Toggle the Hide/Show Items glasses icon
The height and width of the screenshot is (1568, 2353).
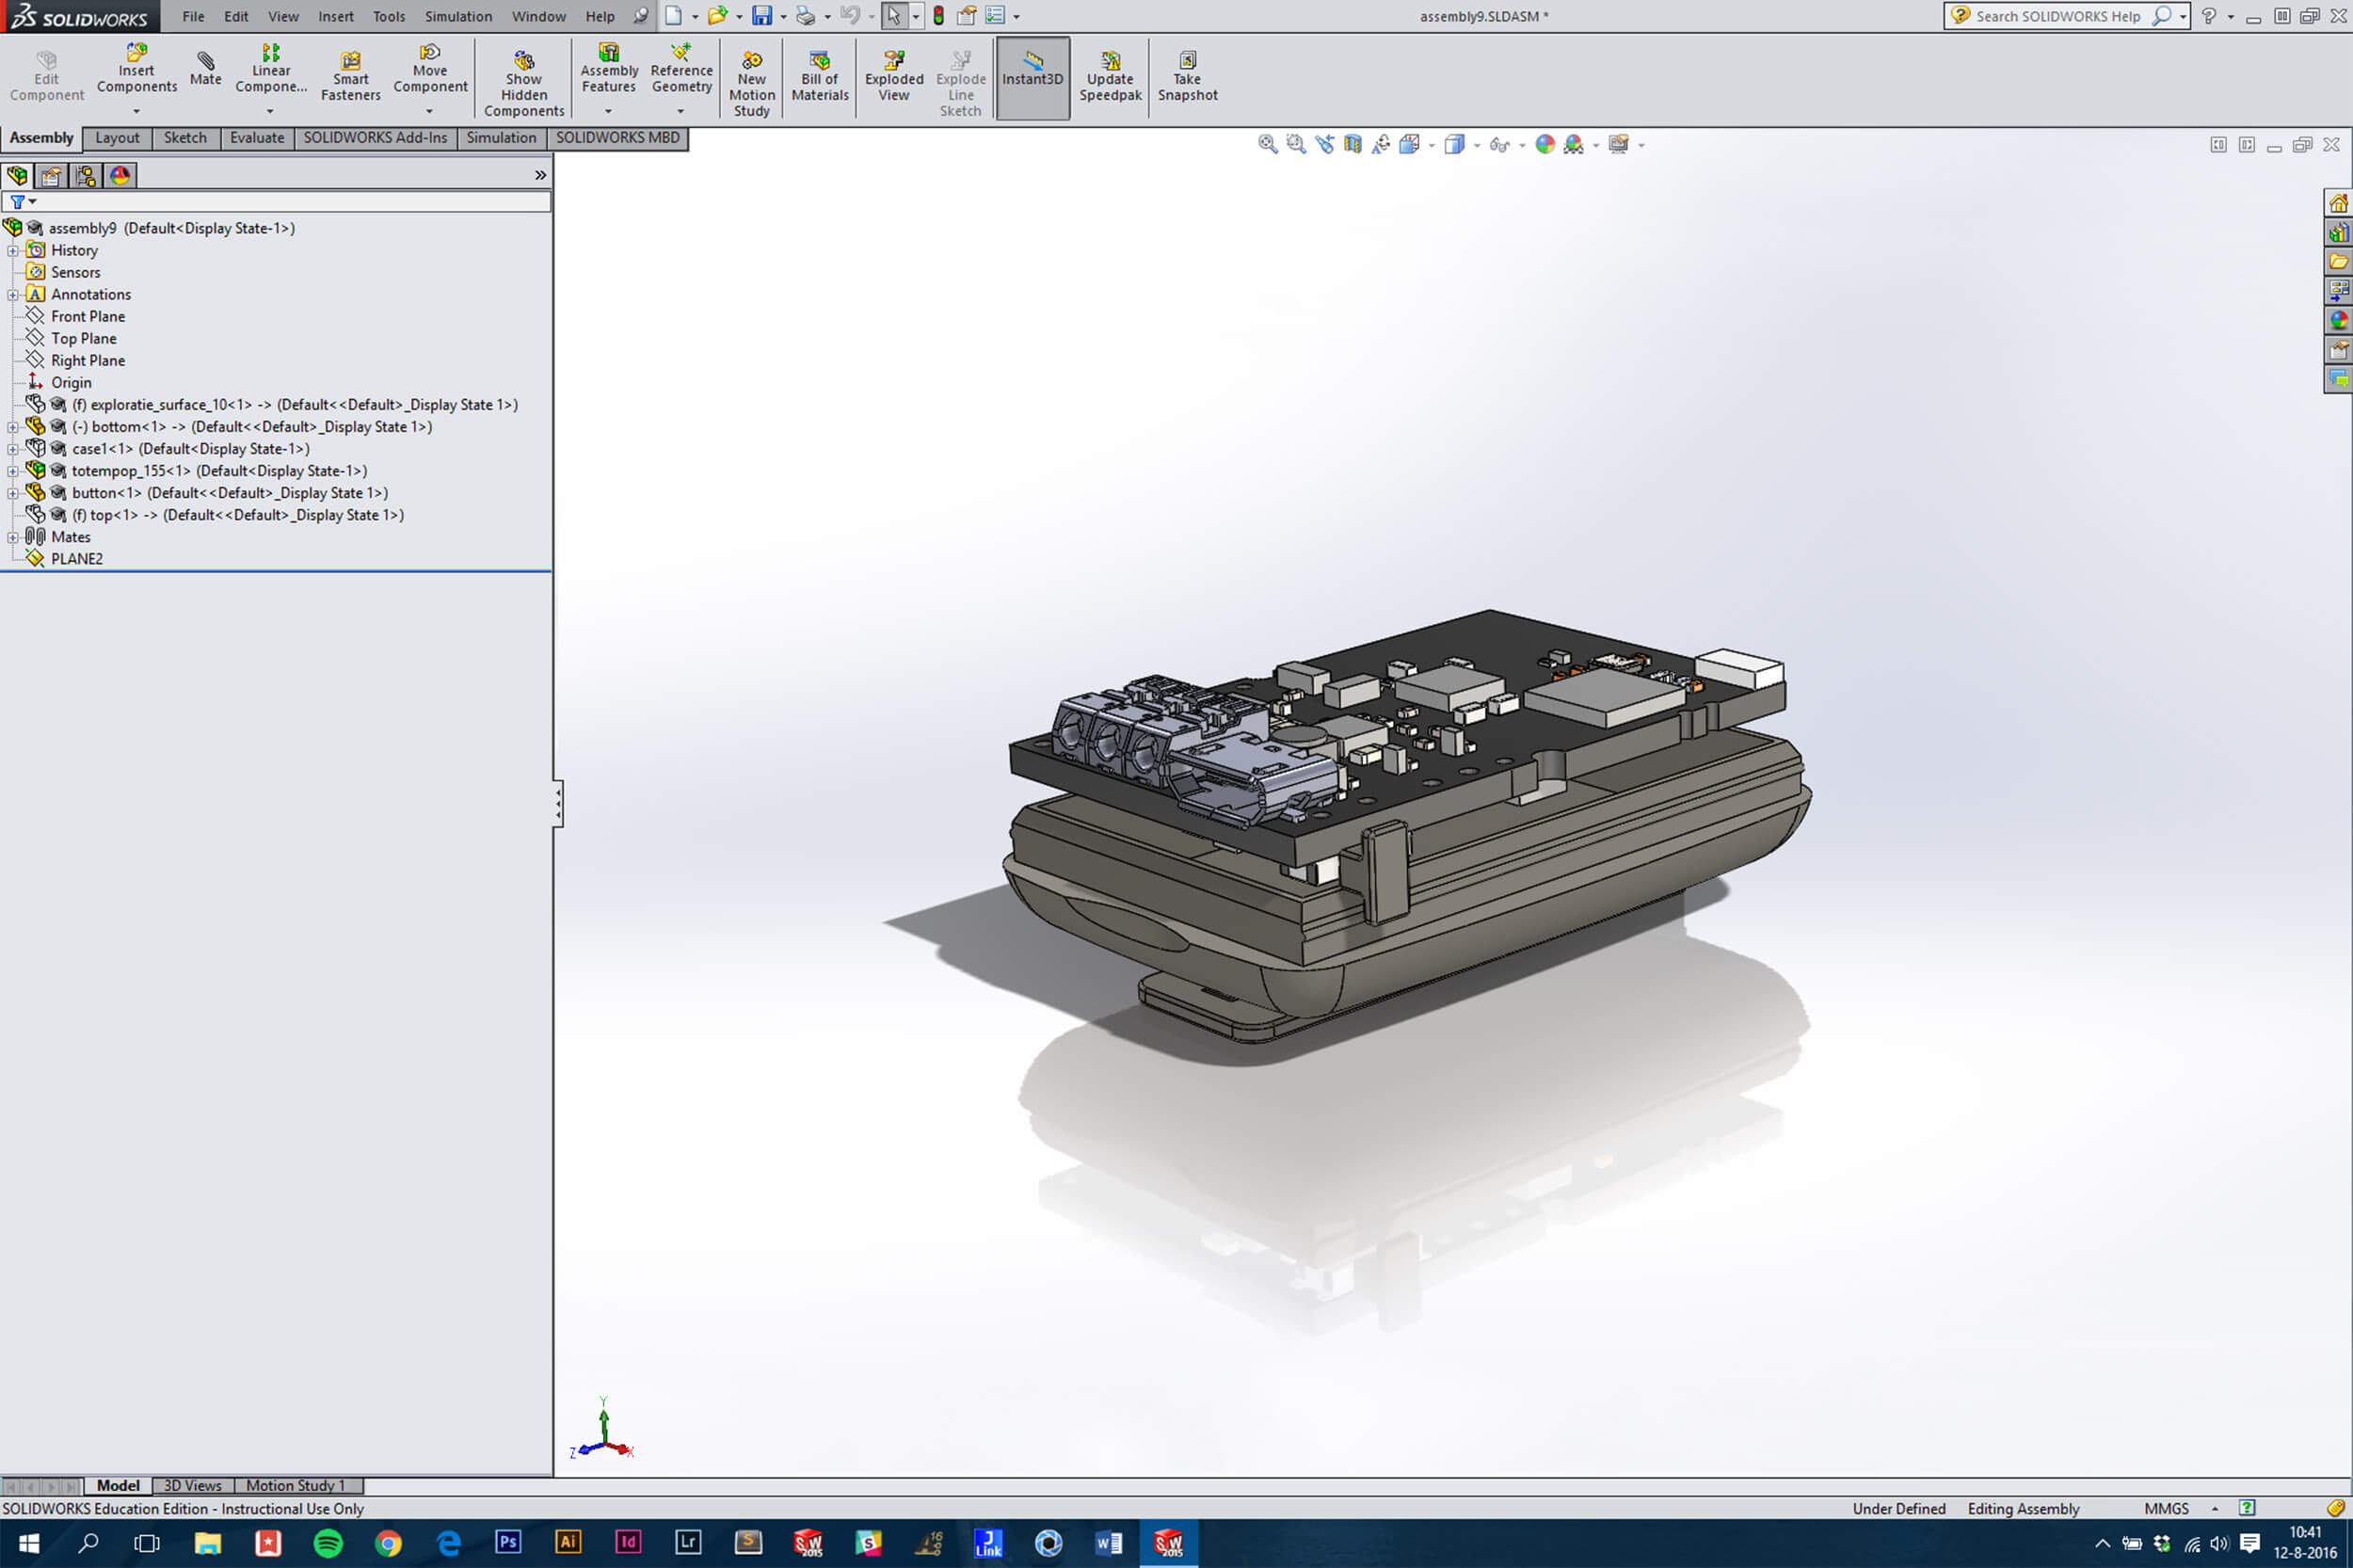1498,145
